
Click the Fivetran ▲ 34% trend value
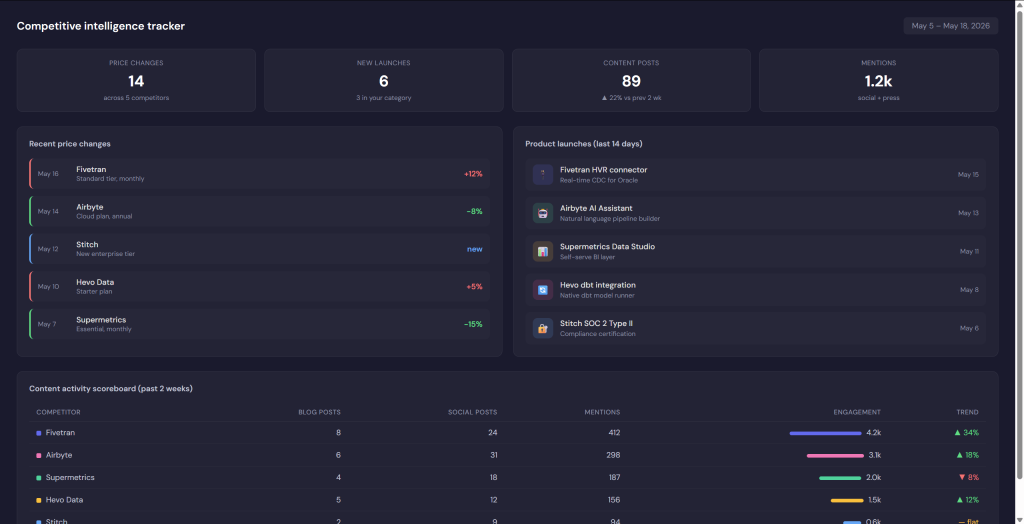pos(967,433)
